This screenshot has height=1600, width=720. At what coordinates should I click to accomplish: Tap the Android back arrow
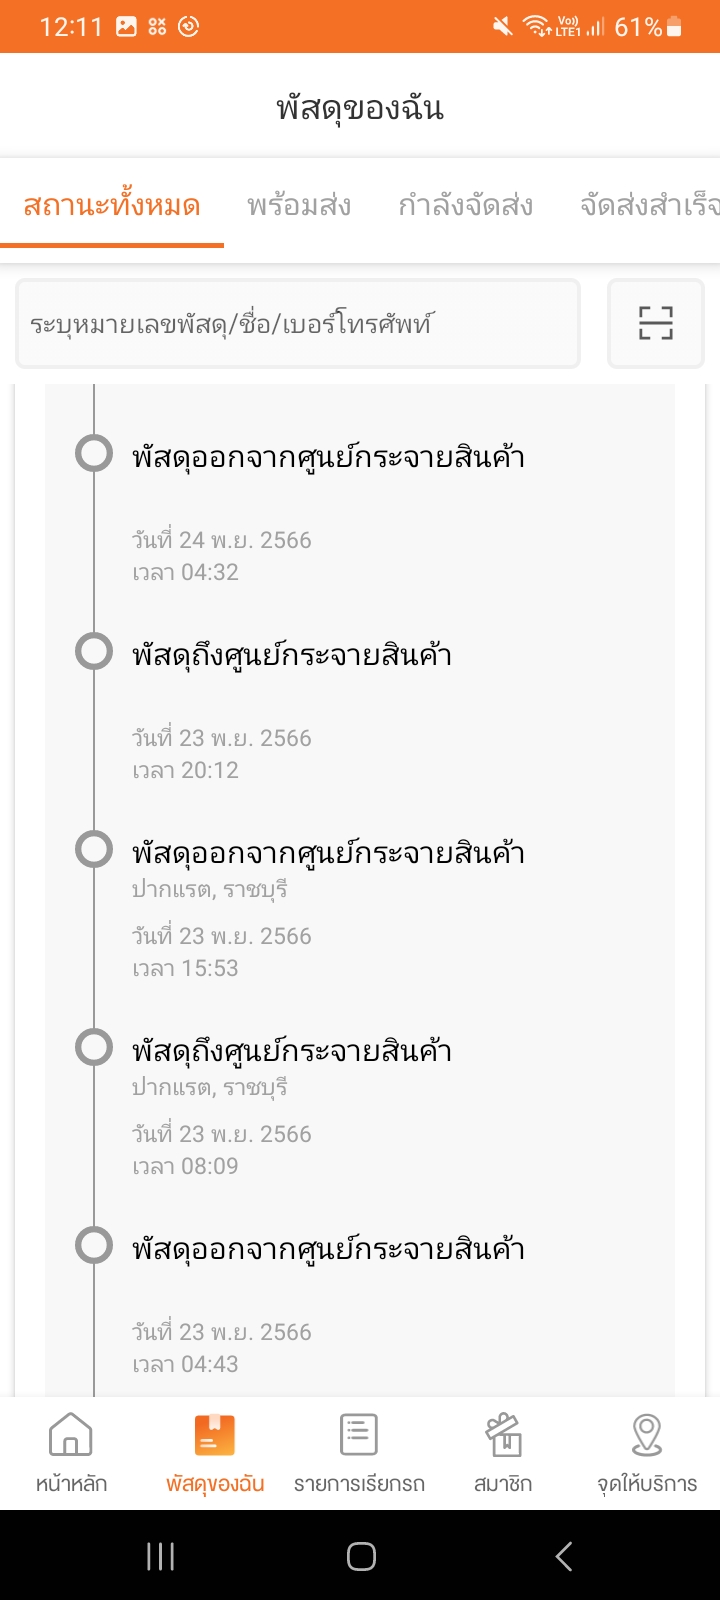coord(564,1556)
